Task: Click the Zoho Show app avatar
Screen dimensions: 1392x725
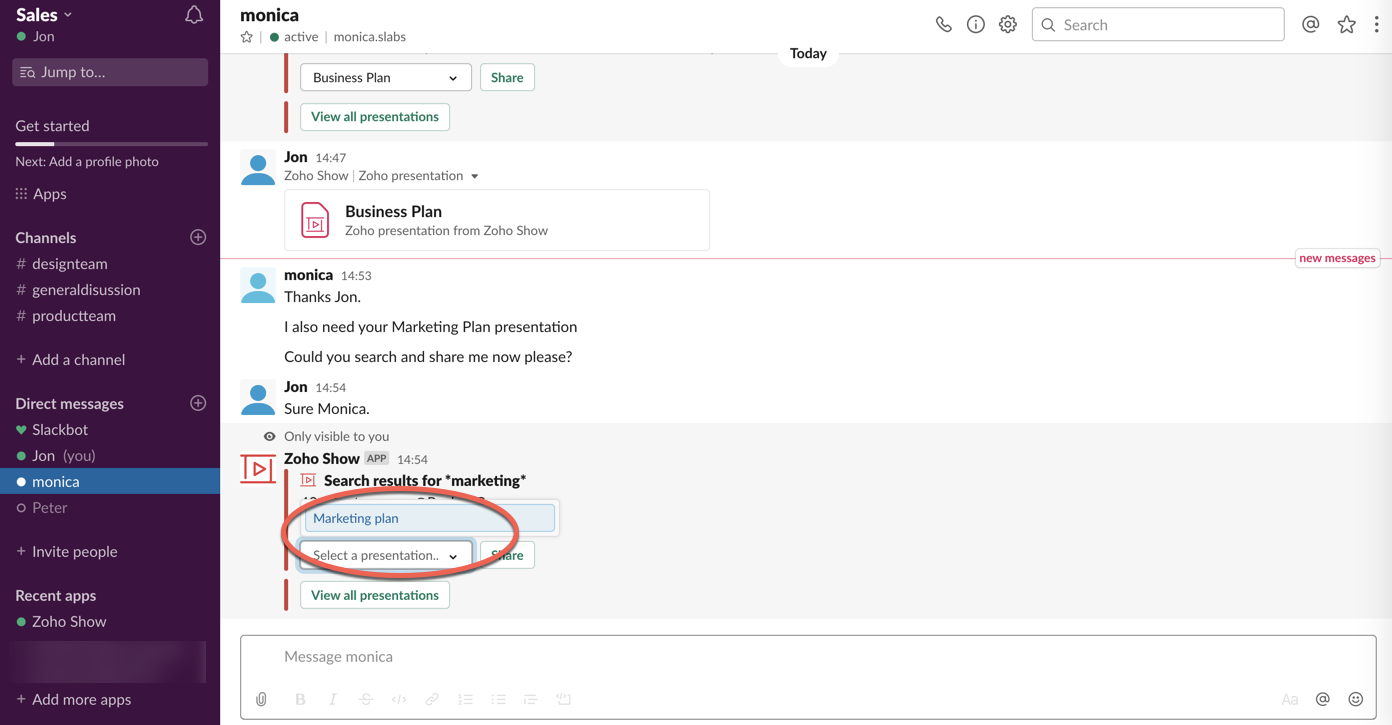Action: tap(258, 468)
